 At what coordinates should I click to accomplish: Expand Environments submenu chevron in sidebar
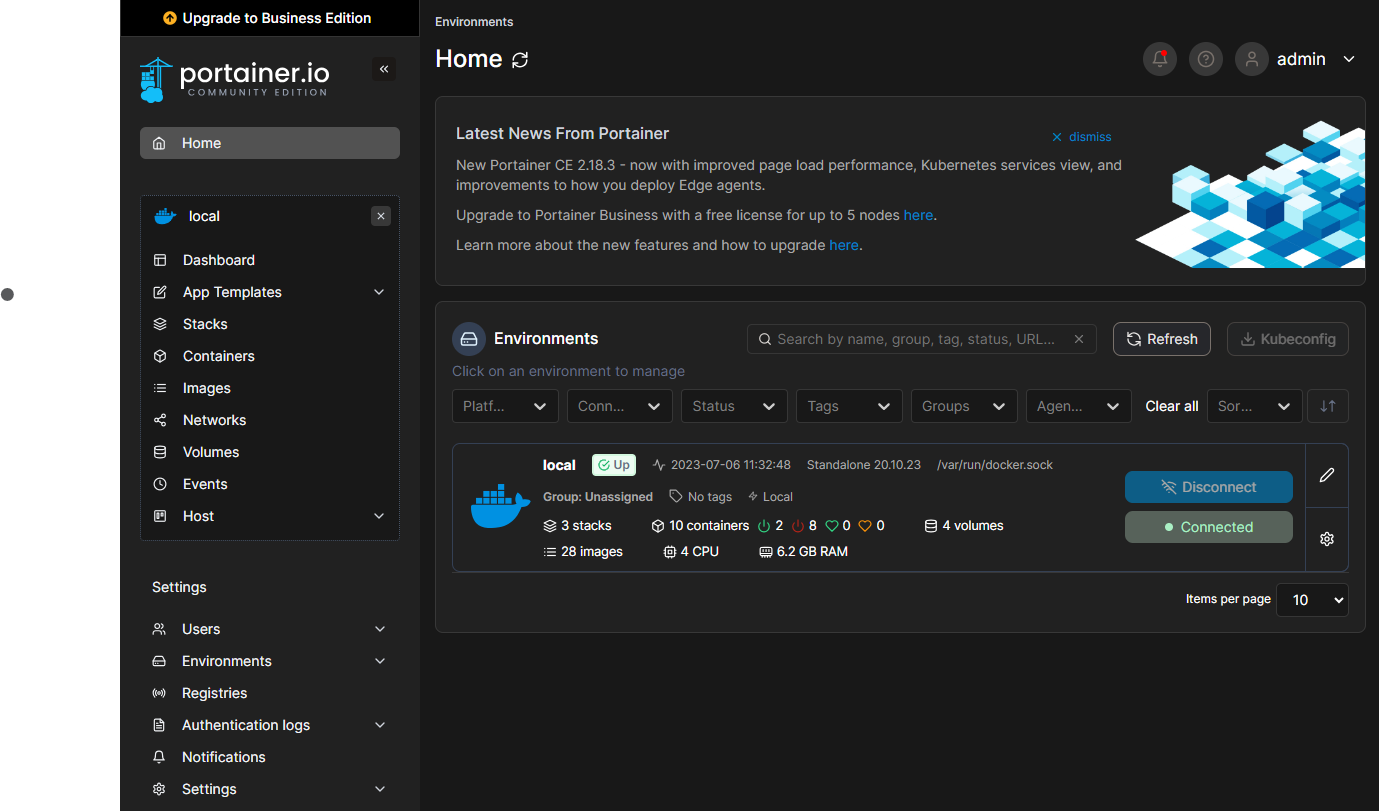click(x=380, y=661)
